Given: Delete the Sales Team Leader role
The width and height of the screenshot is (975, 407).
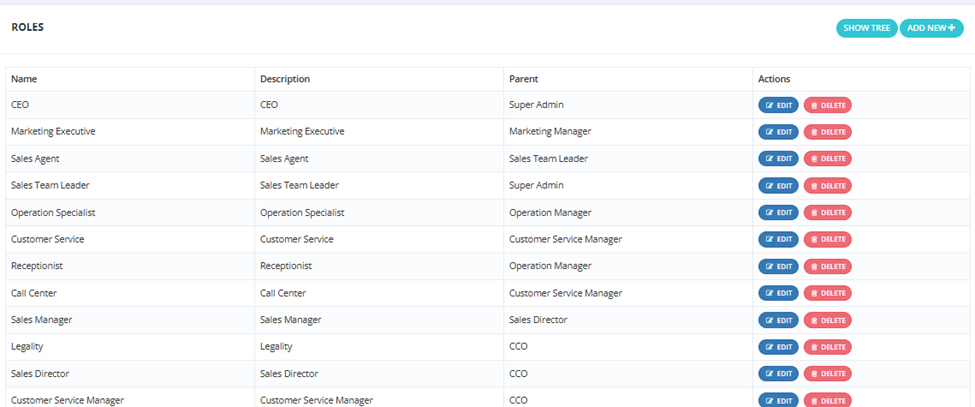Looking at the screenshot, I should click(828, 185).
